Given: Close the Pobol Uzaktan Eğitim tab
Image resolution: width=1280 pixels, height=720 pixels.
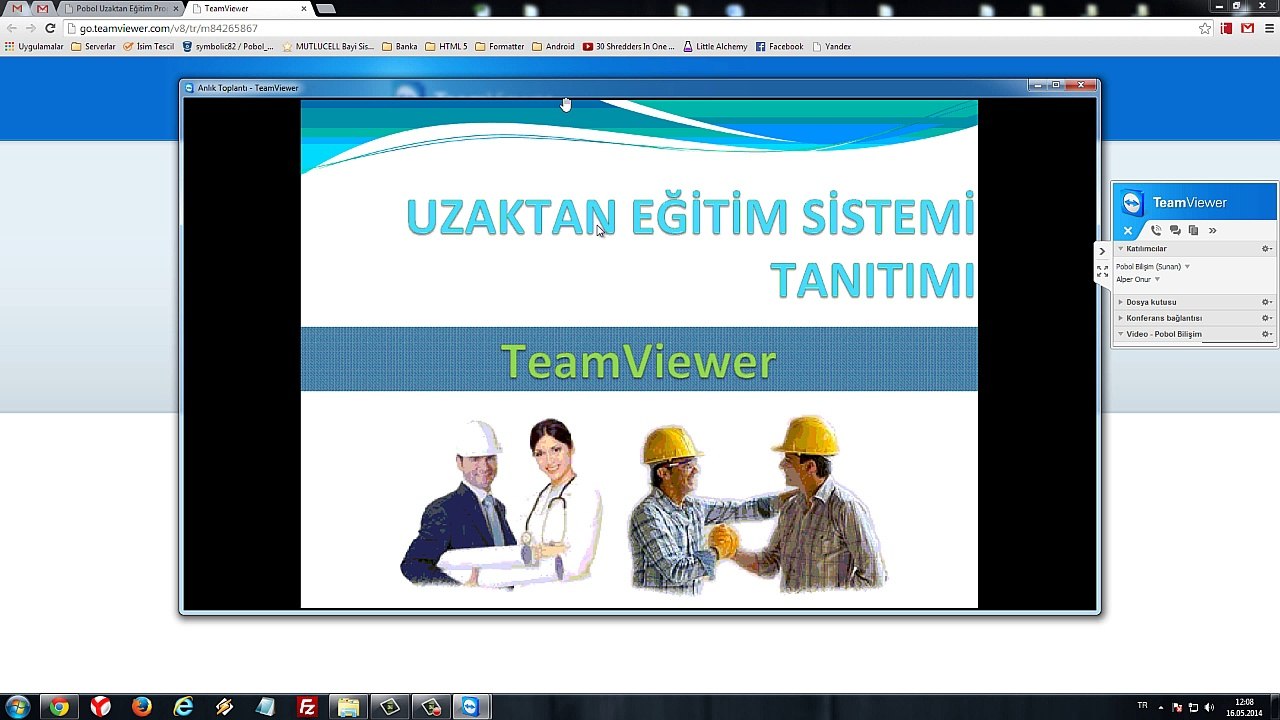Looking at the screenshot, I should click(x=176, y=8).
